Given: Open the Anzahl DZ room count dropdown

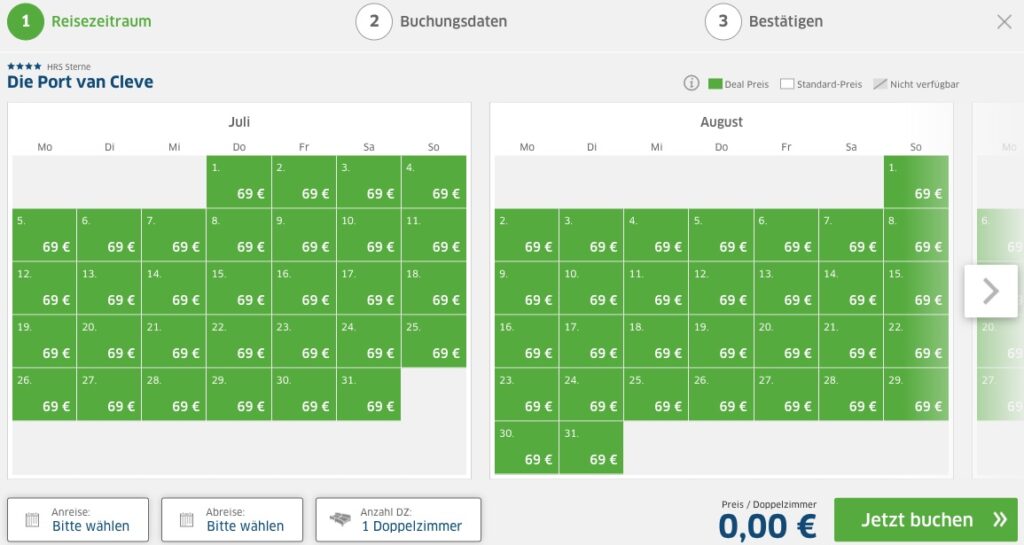Looking at the screenshot, I should click(398, 520).
